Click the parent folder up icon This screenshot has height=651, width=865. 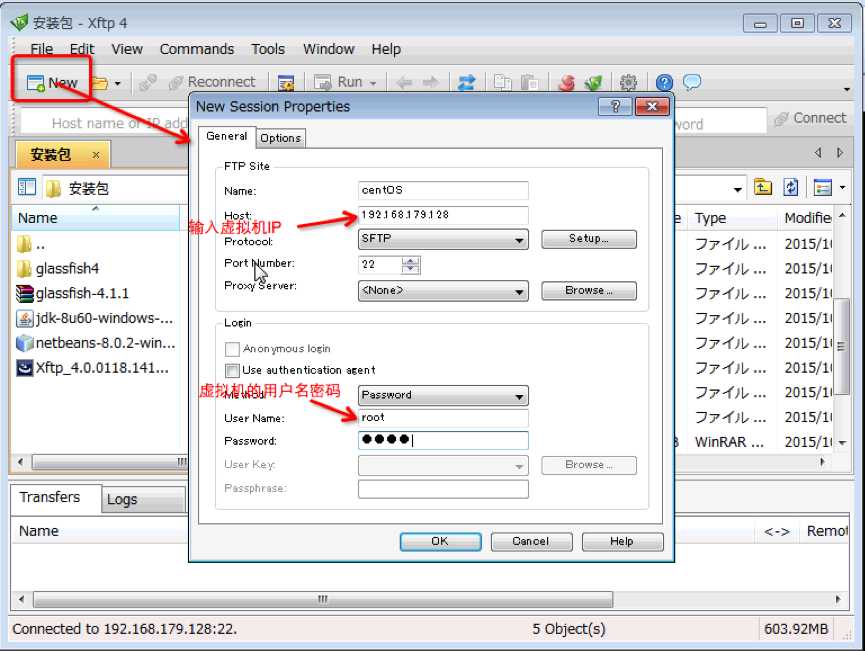pos(763,188)
